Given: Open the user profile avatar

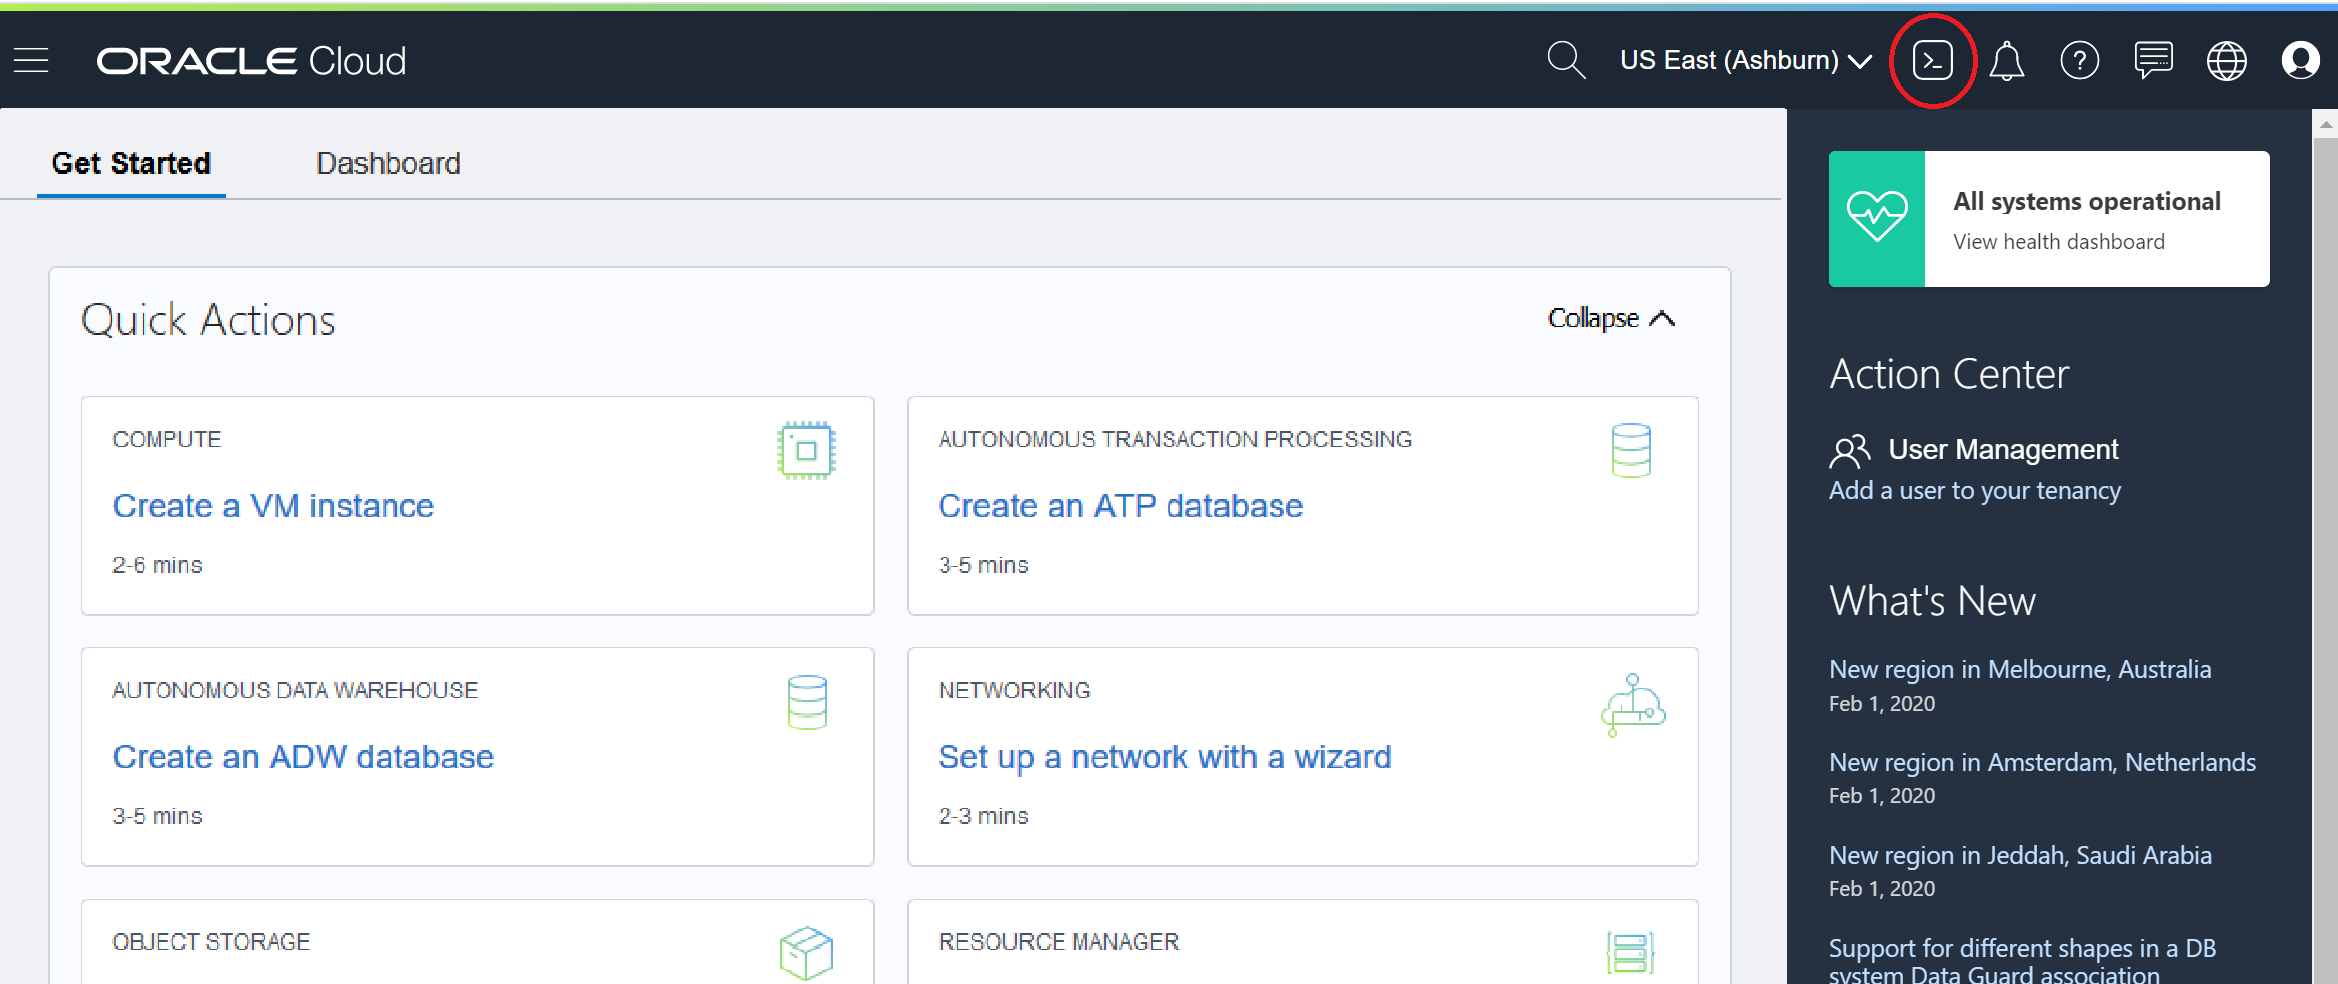Looking at the screenshot, I should 2300,60.
